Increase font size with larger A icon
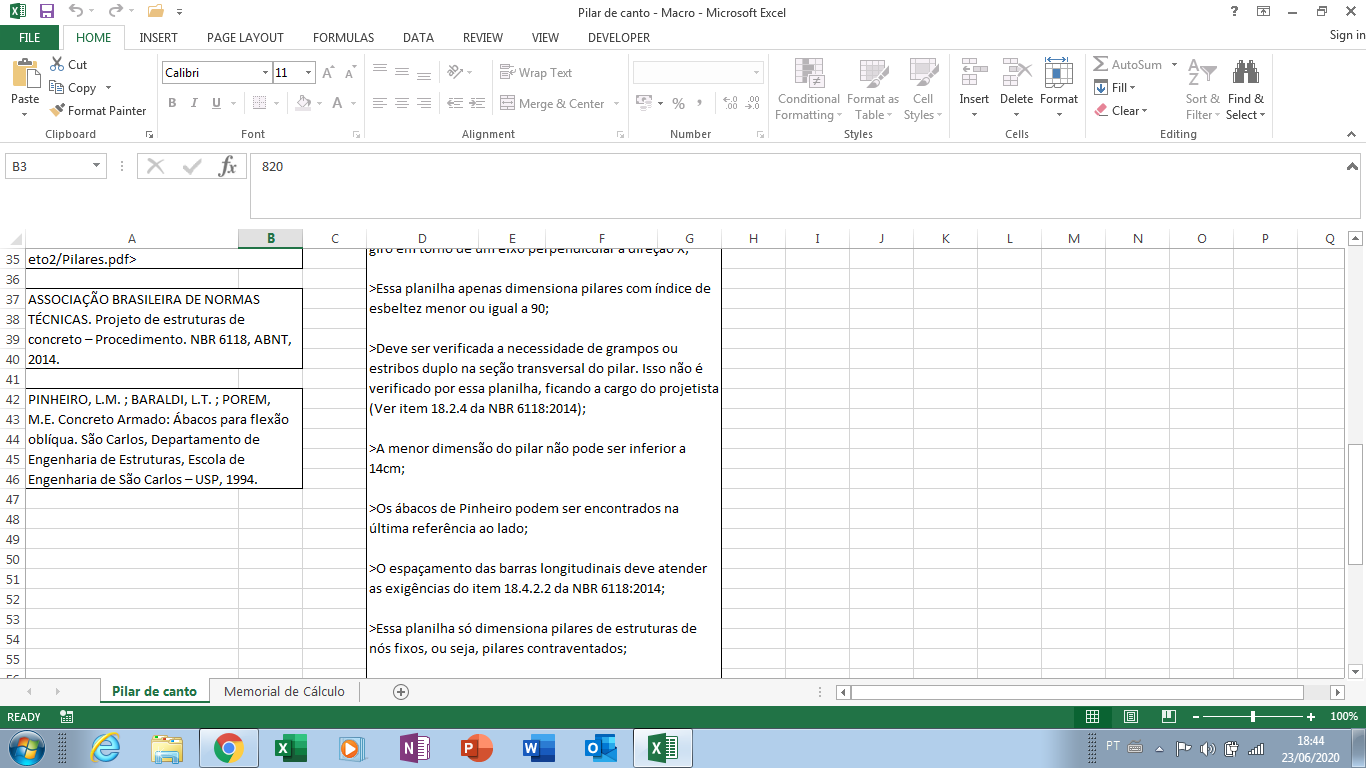1366x768 pixels. click(328, 73)
